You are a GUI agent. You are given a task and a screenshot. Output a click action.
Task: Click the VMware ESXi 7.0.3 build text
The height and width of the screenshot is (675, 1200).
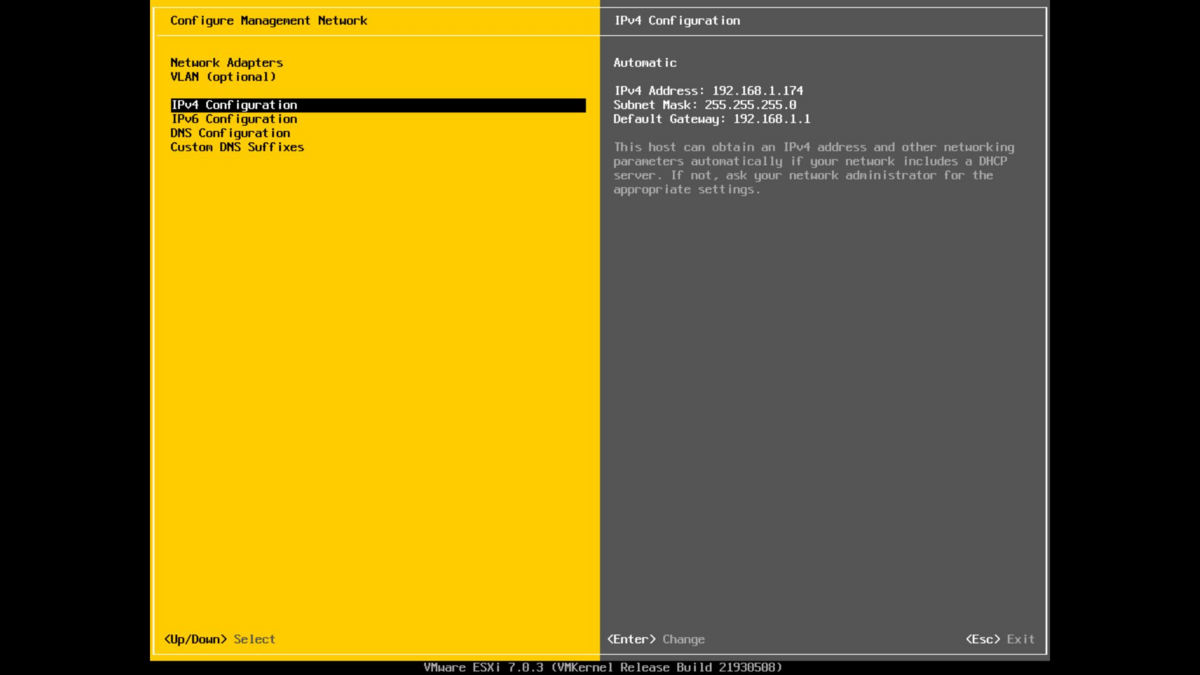(x=603, y=667)
